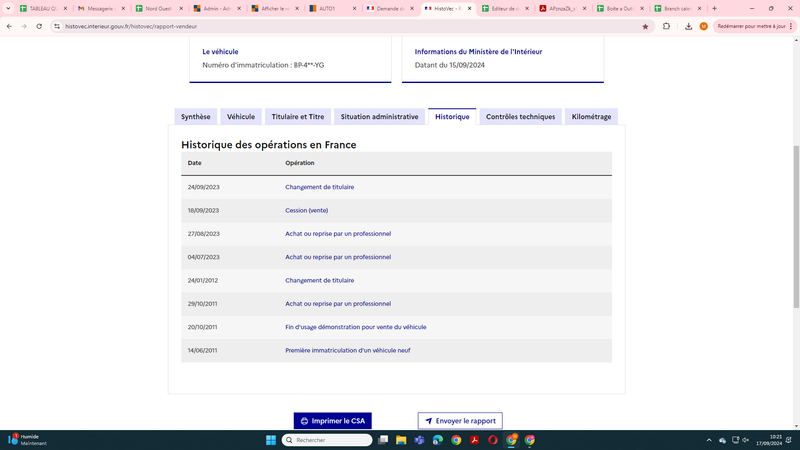
Task: Open the taskbar clock showing 17/09/2024
Action: 769,440
